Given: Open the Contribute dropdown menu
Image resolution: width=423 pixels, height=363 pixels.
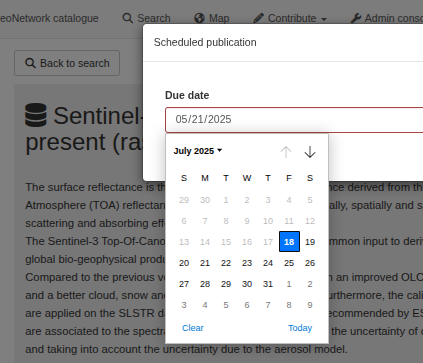Looking at the screenshot, I should click(x=290, y=18).
